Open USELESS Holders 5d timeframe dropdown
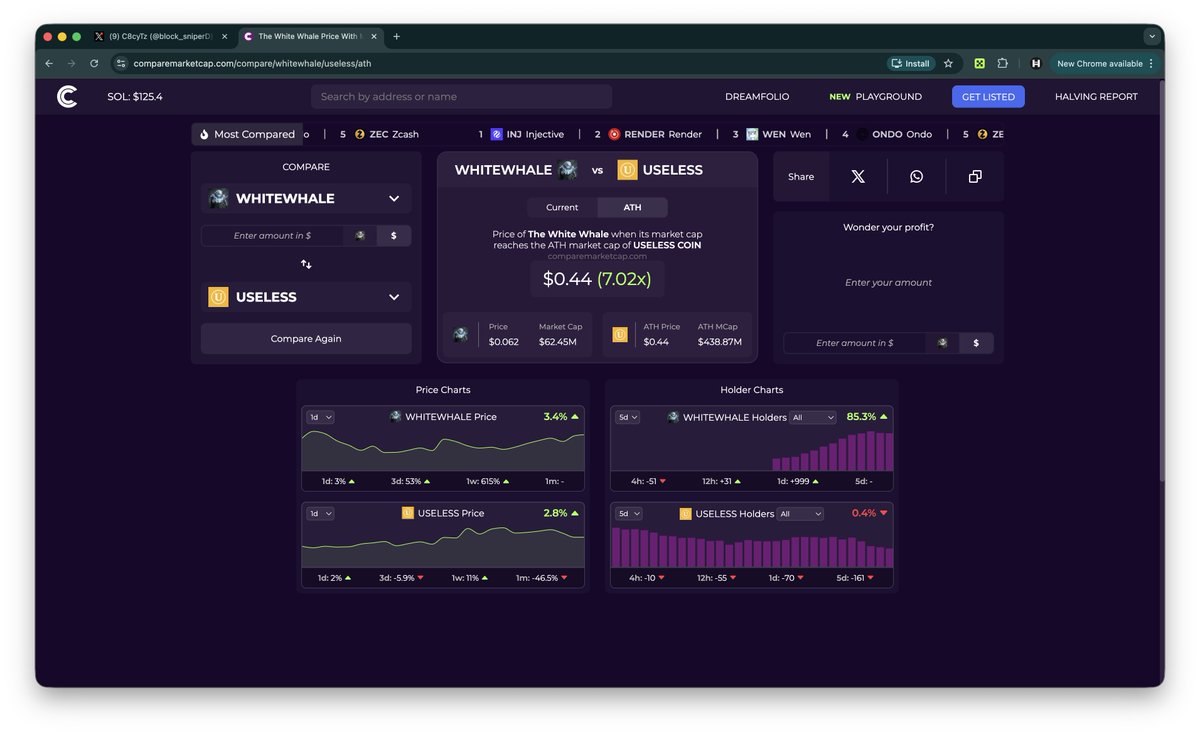1200x734 pixels. tap(628, 513)
